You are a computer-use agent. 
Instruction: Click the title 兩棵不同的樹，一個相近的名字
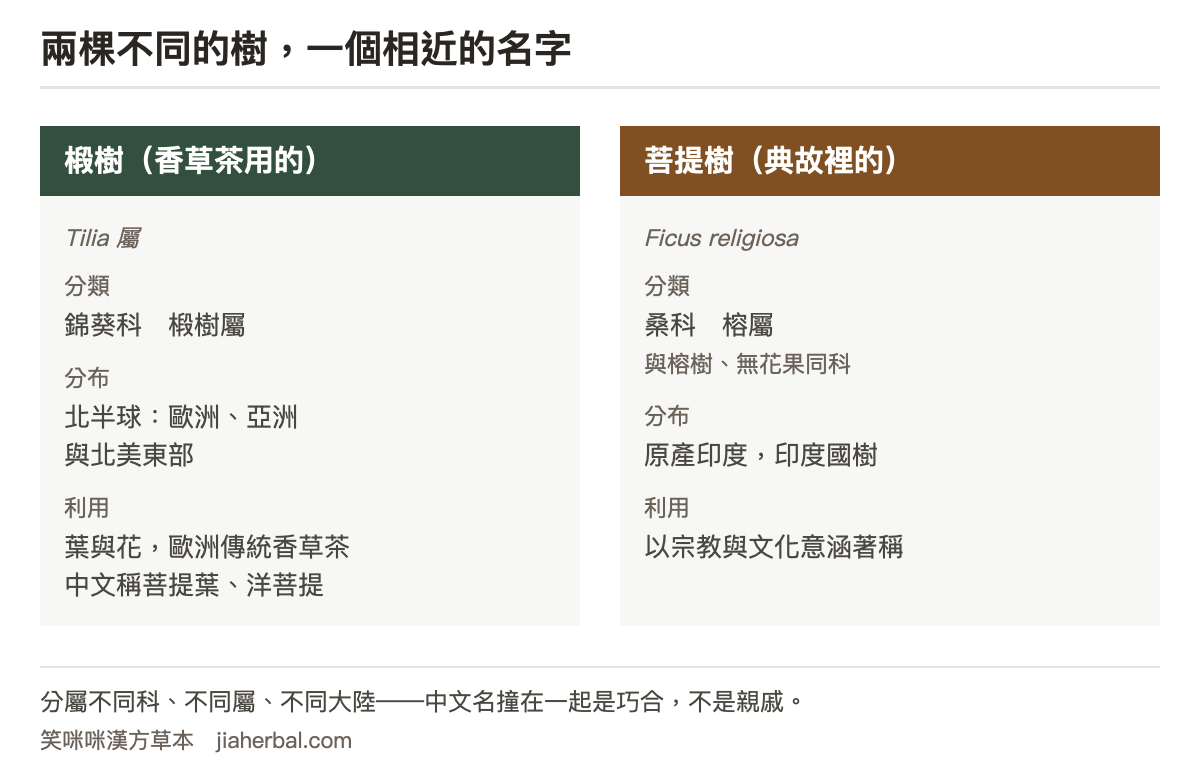point(306,48)
